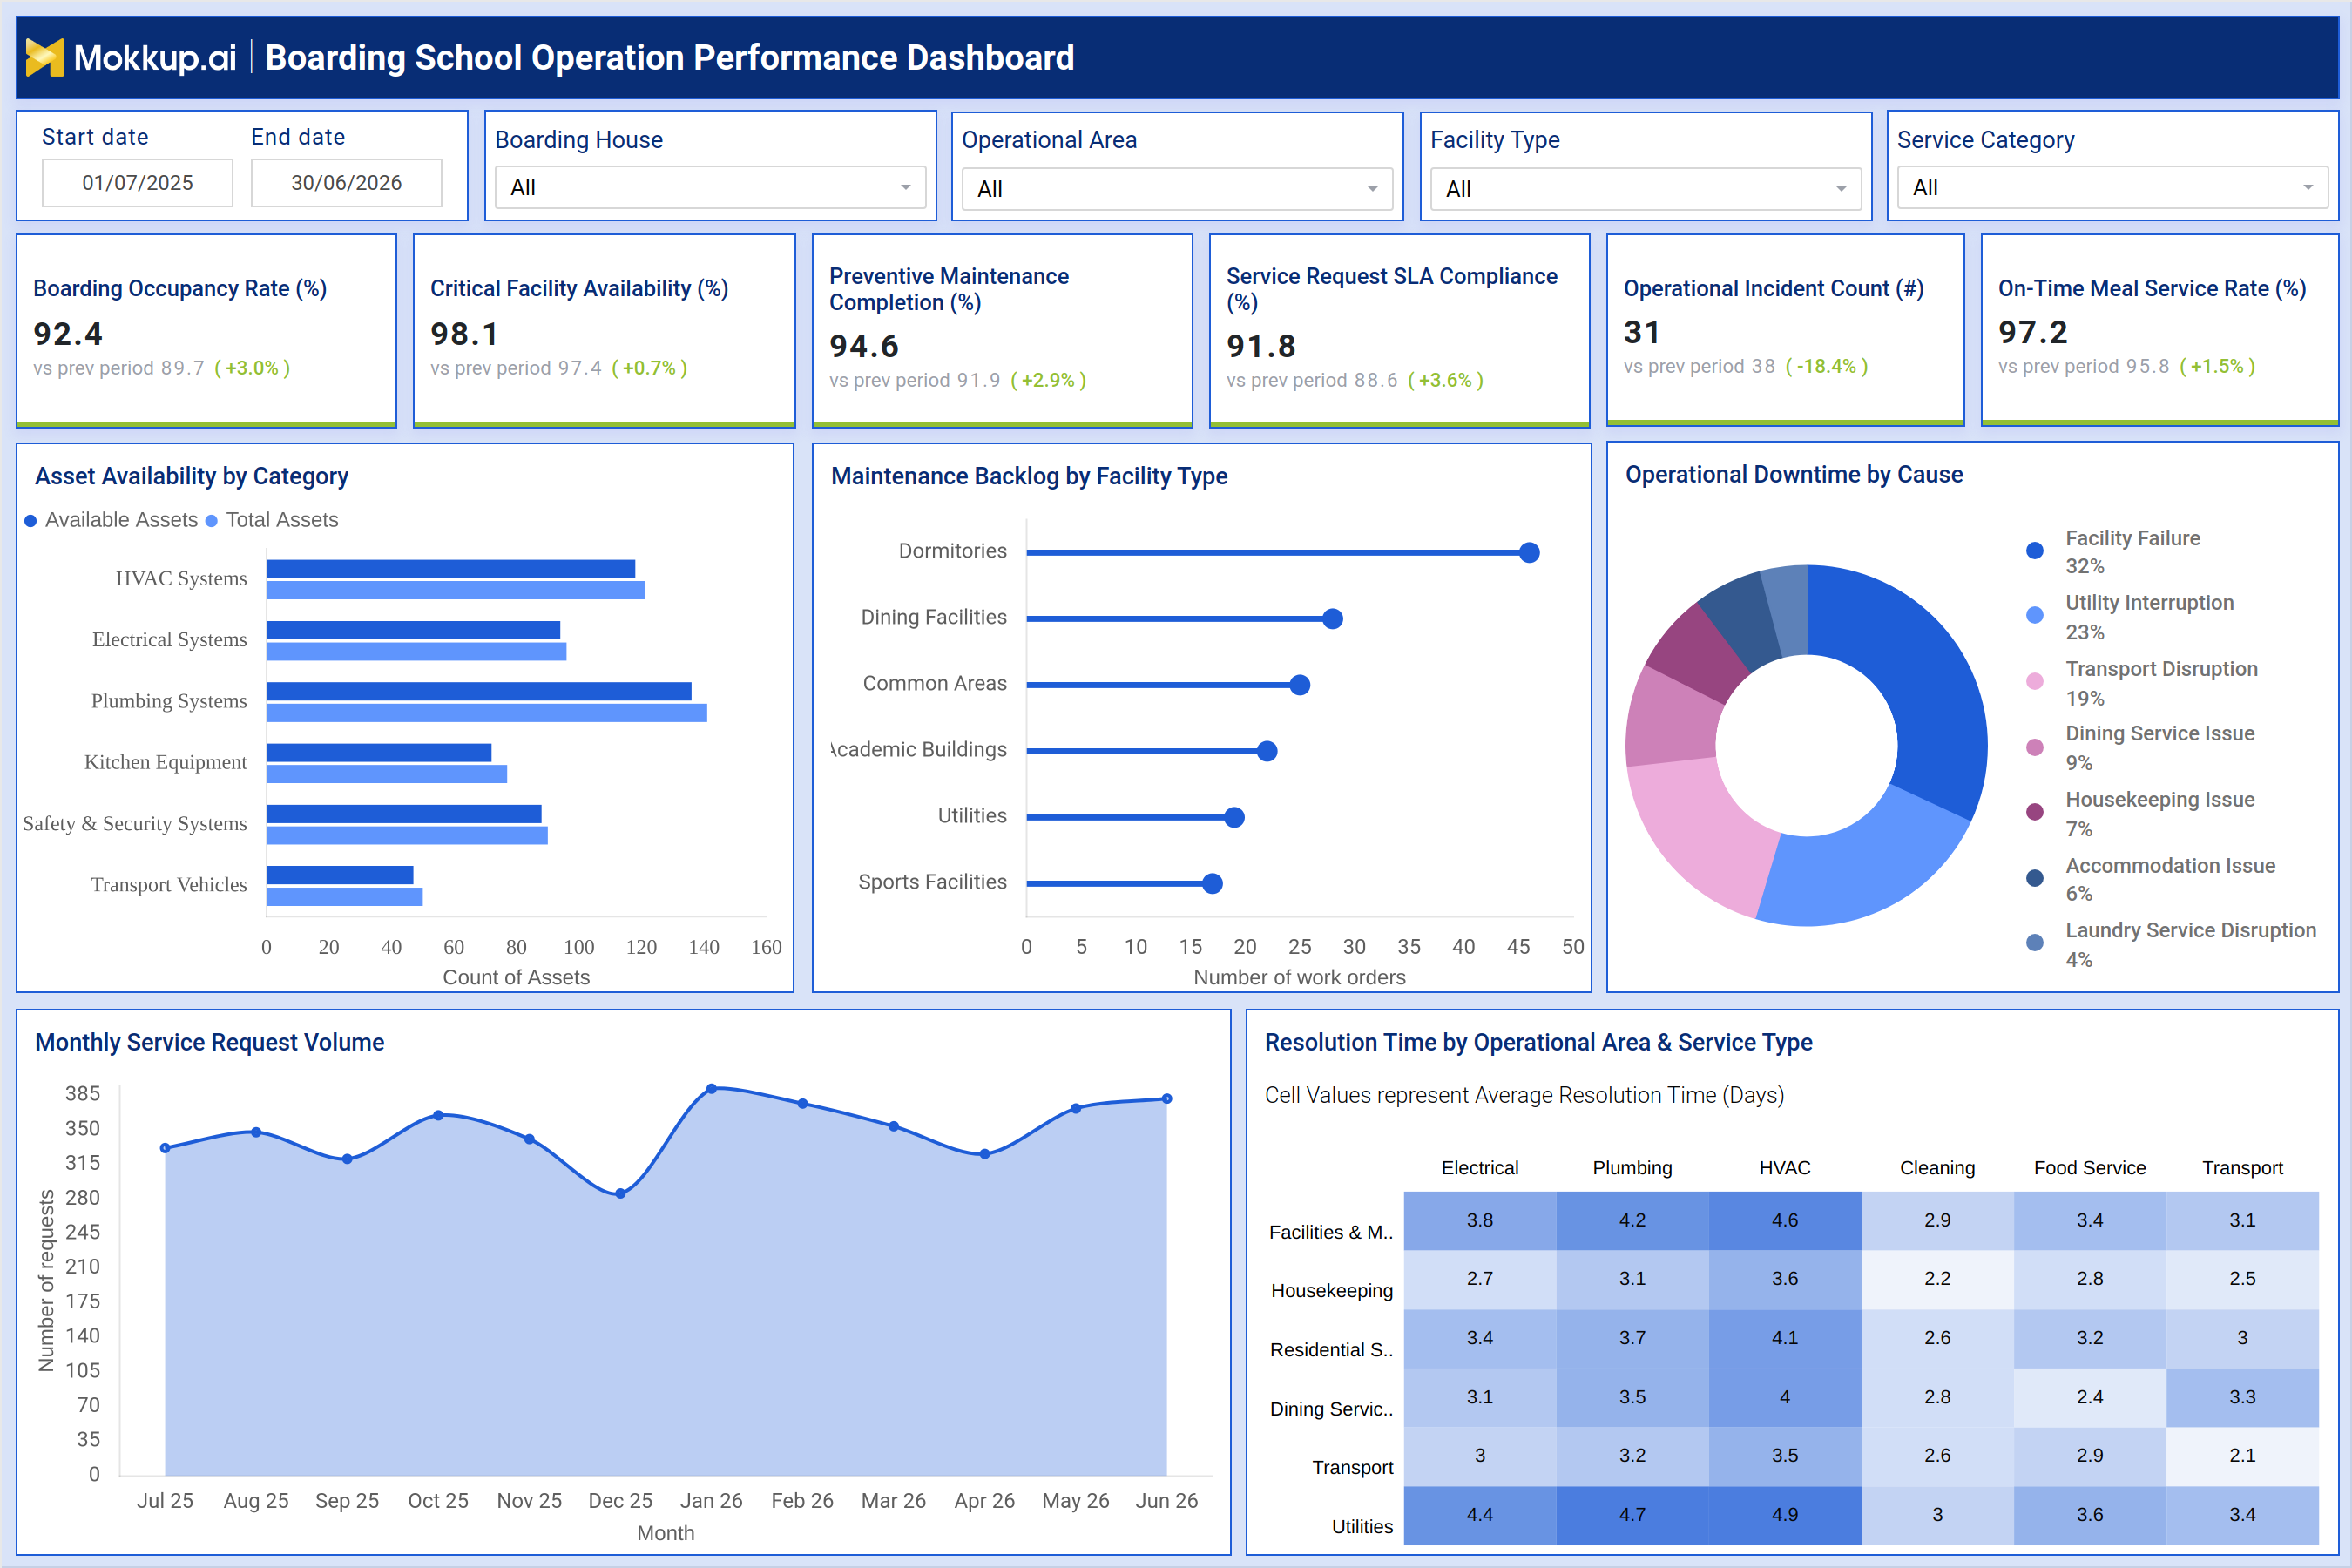2352x1568 pixels.
Task: Click the HVAC Systems available assets bar
Action: [x=451, y=569]
